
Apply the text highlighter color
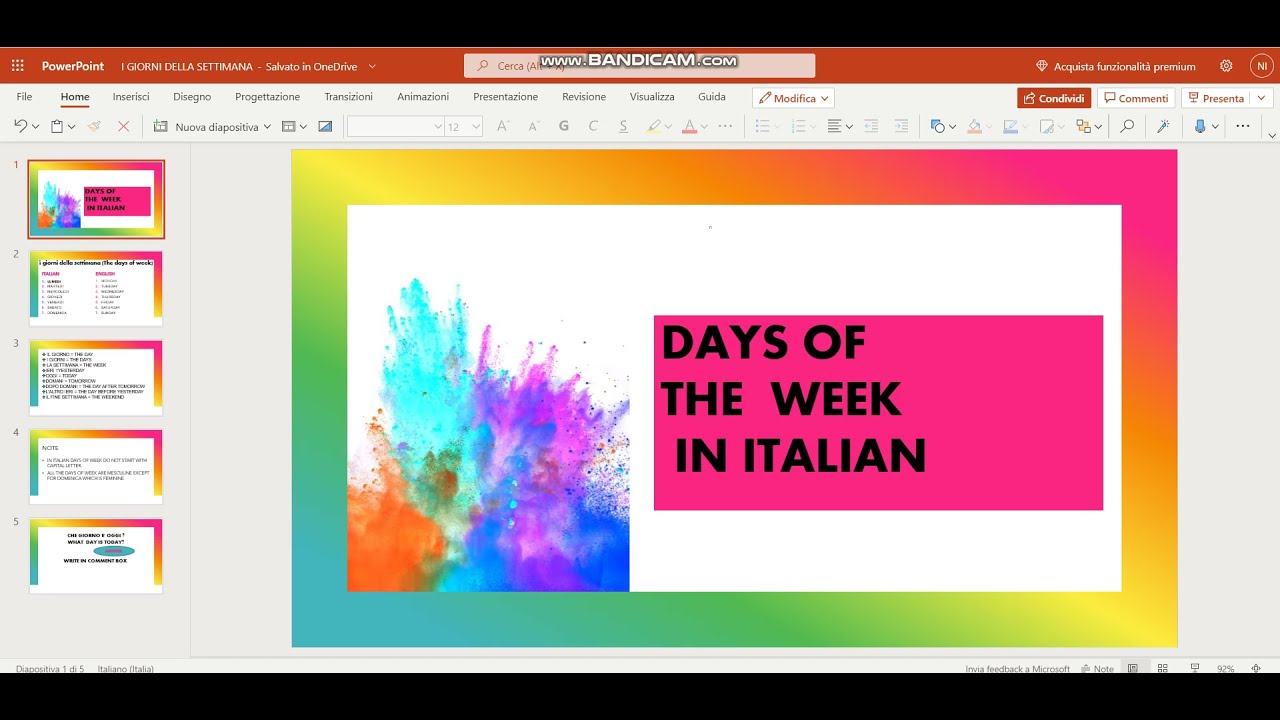tap(654, 126)
